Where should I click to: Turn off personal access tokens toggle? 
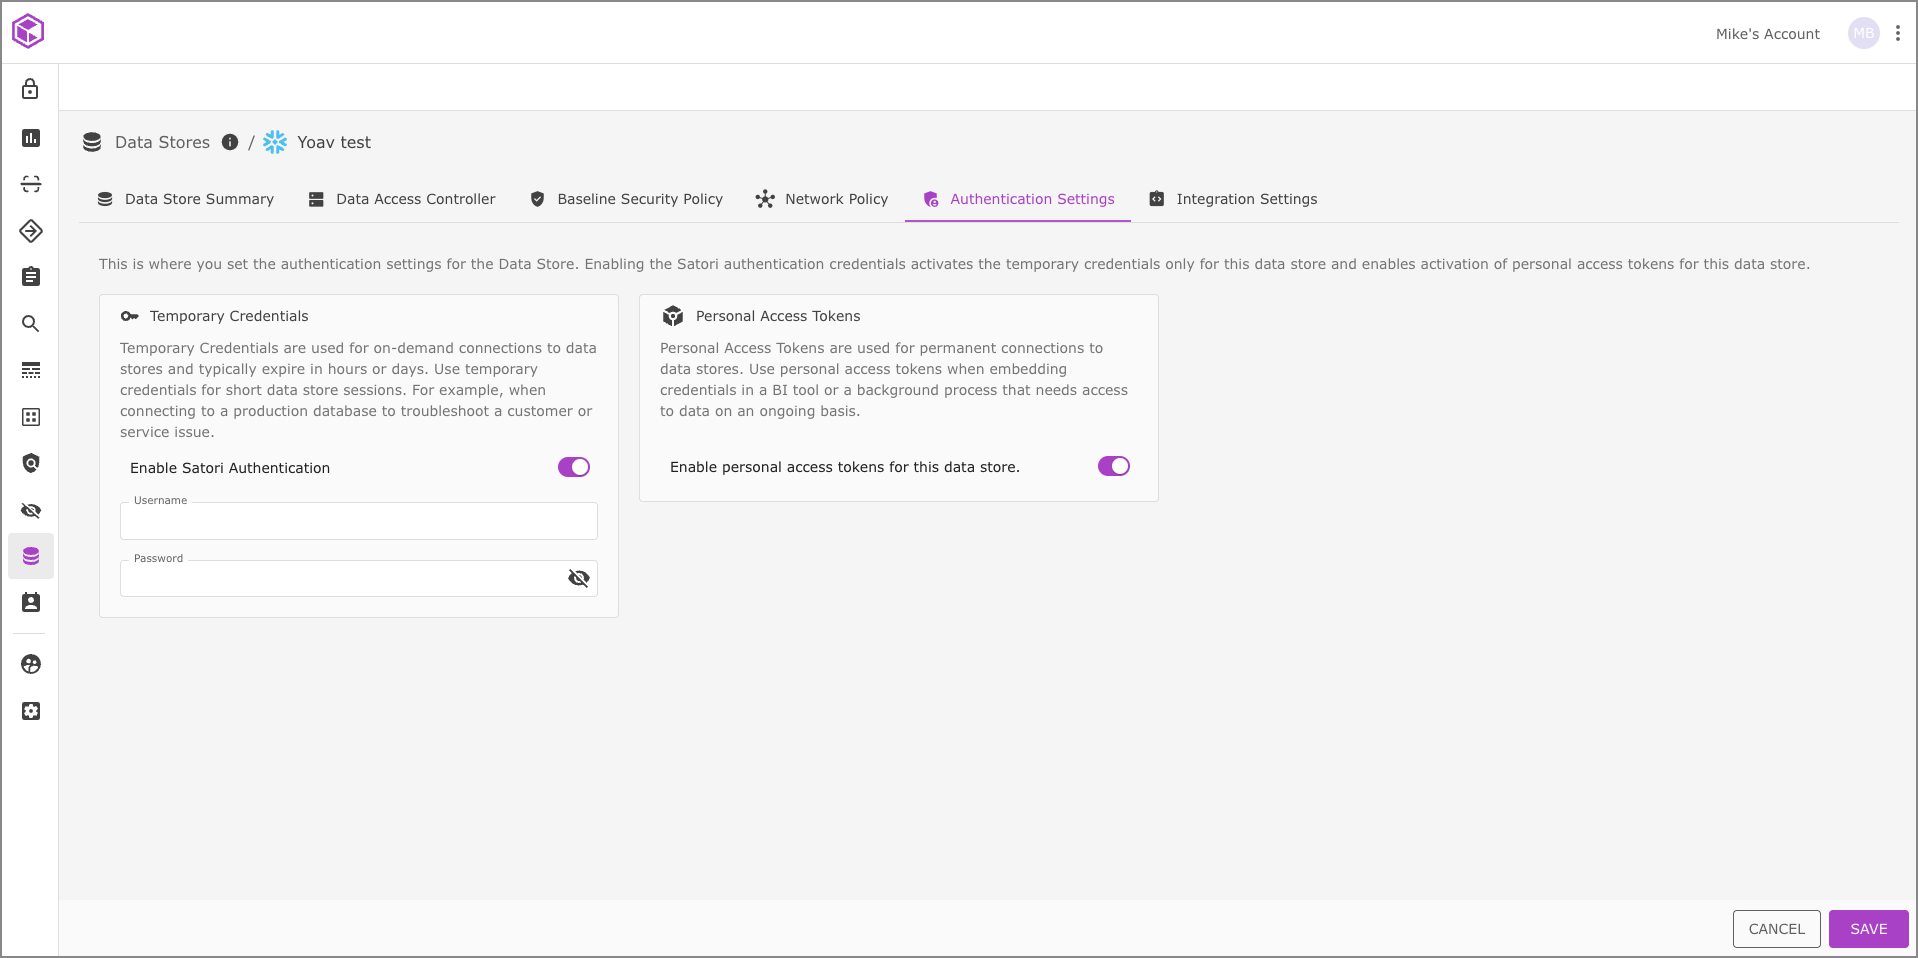click(1113, 466)
